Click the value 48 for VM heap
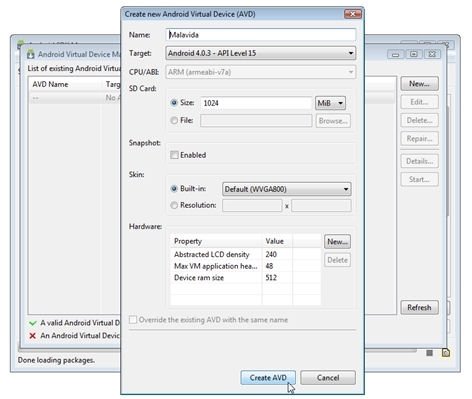472x399 pixels. click(269, 266)
